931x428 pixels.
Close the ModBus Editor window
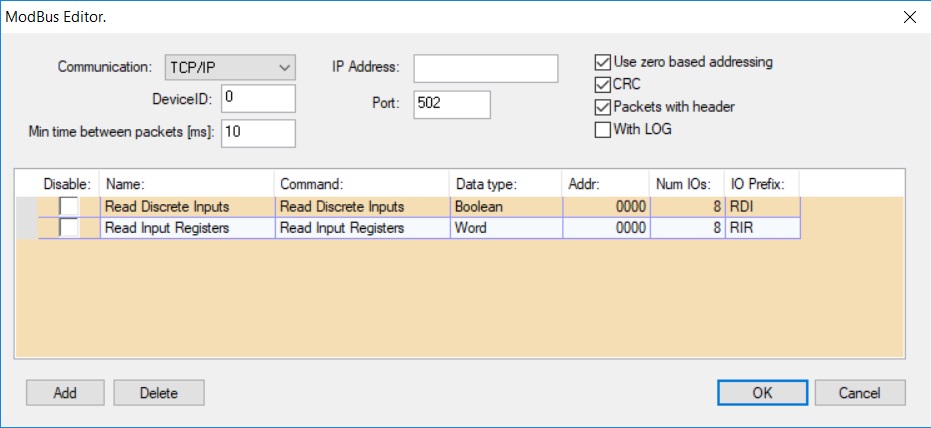909,17
